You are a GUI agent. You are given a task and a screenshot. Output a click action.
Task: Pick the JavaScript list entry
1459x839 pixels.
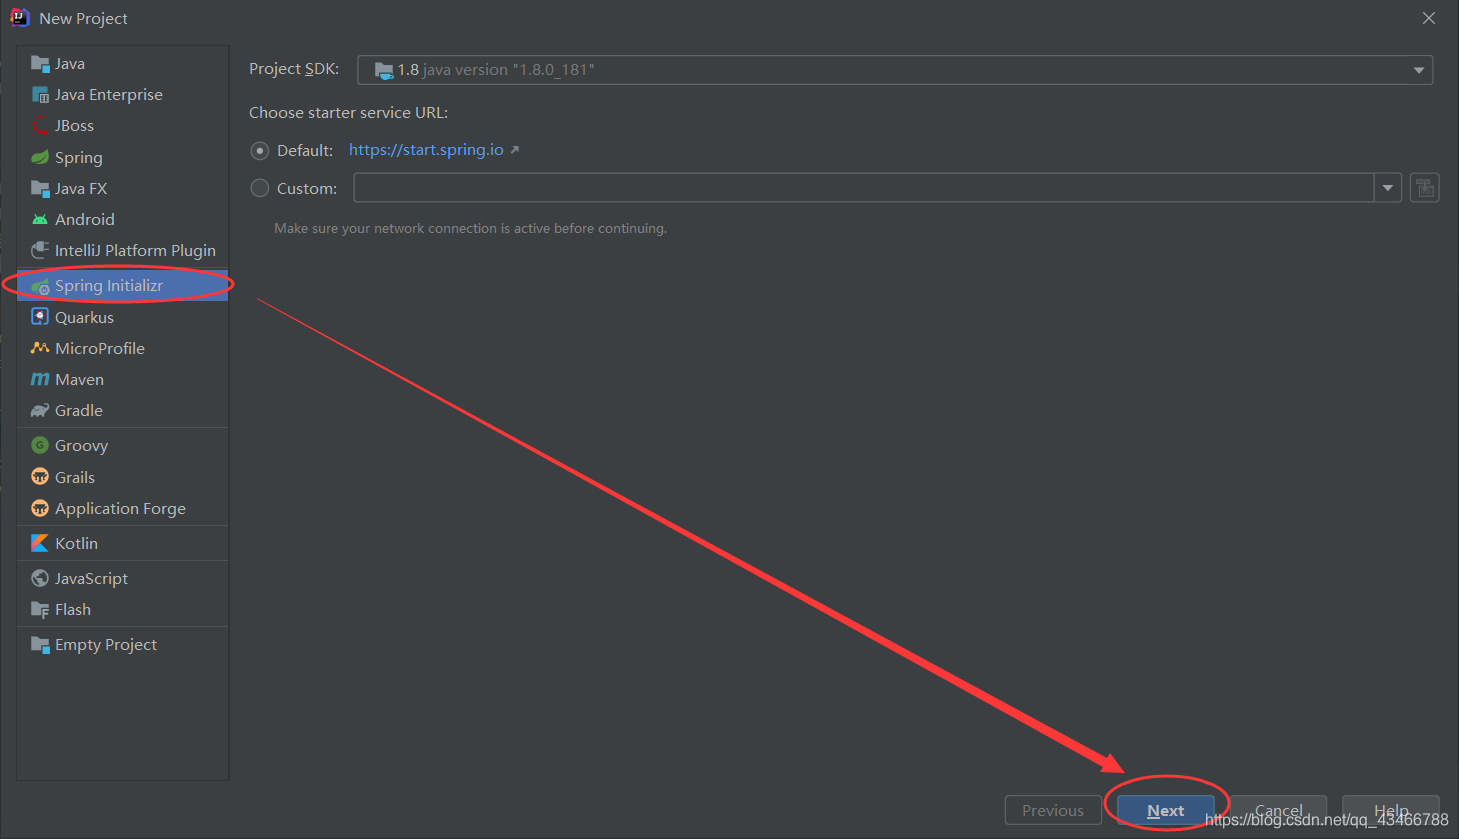(x=123, y=578)
